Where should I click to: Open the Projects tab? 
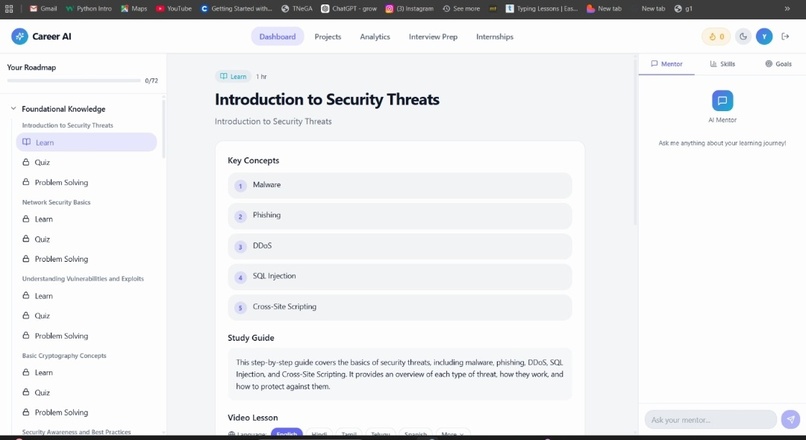328,36
